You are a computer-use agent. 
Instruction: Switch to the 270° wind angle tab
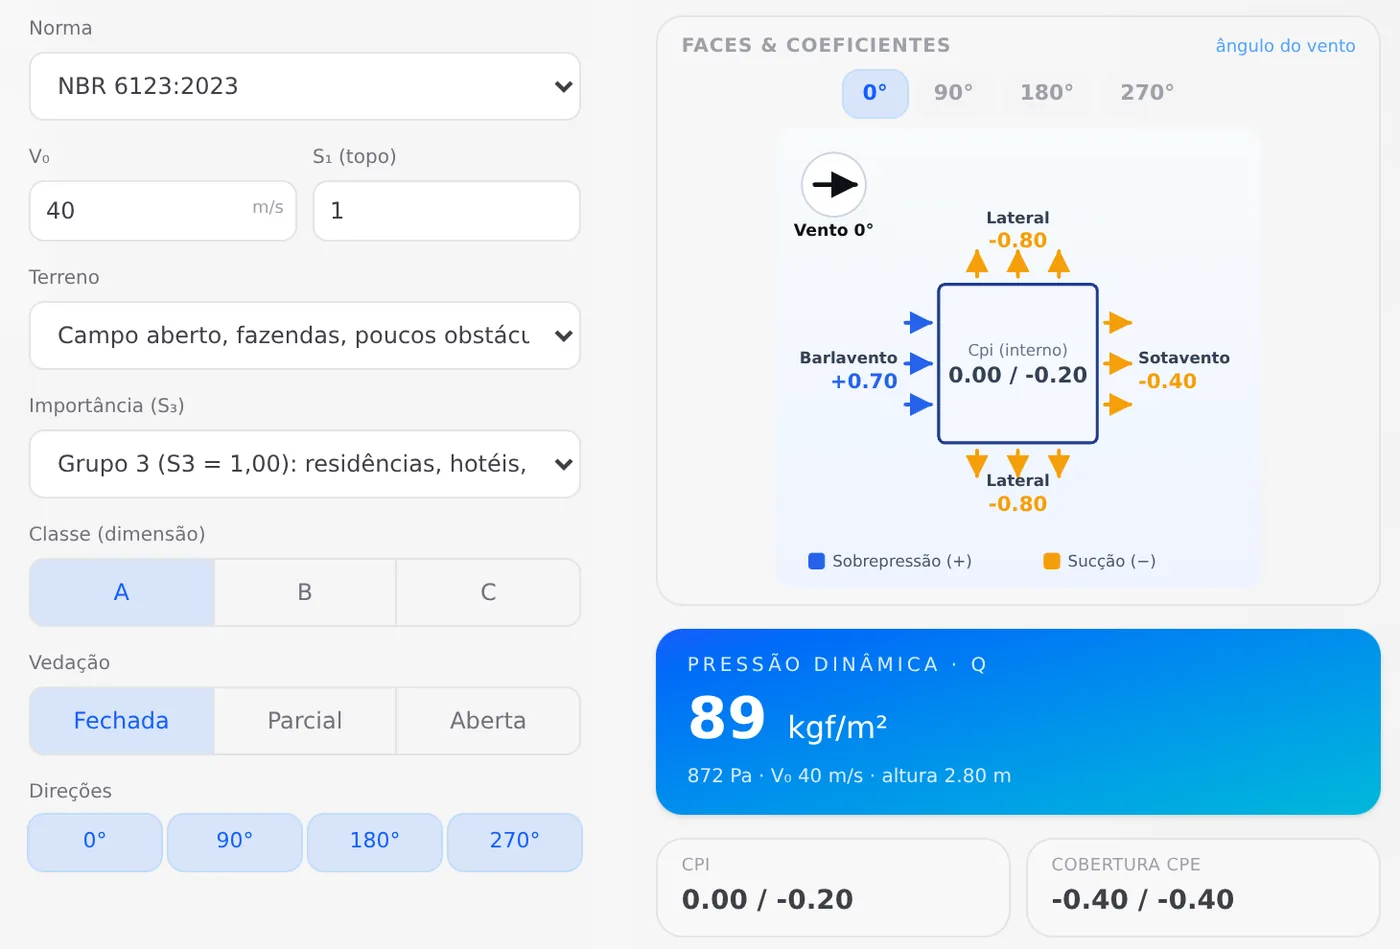pos(1147,93)
